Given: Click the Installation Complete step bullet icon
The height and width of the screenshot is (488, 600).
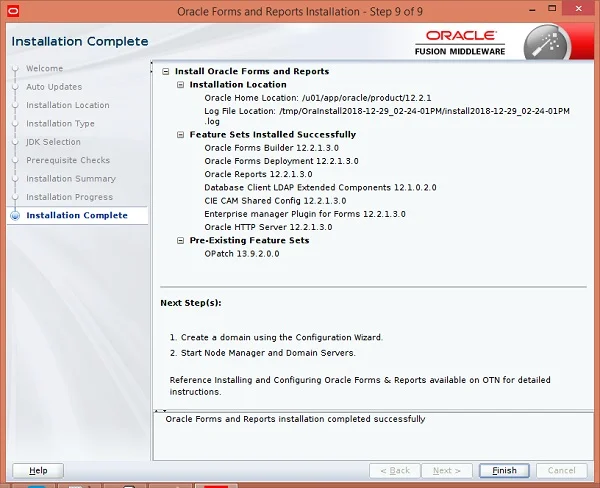Looking at the screenshot, I should pyautogui.click(x=15, y=216).
